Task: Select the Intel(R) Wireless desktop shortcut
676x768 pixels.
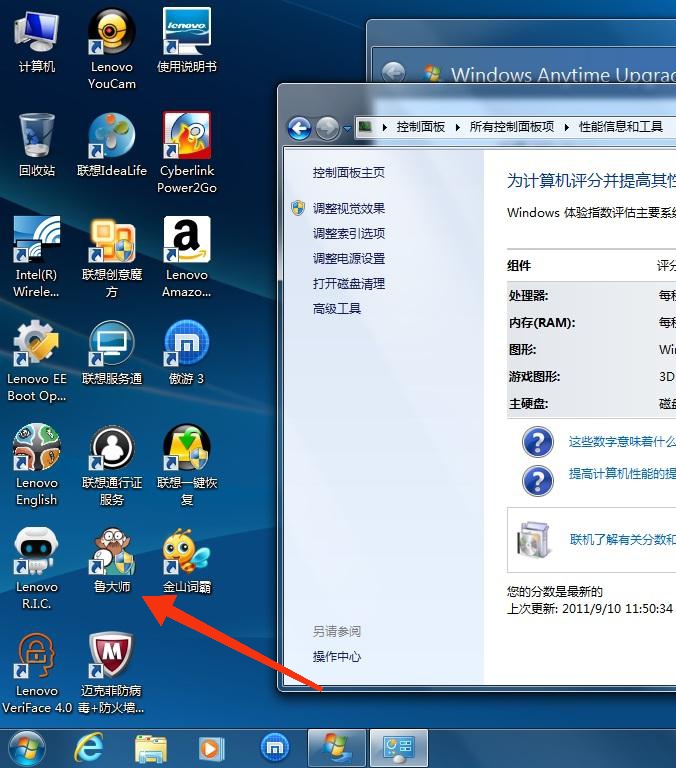Action: [37, 257]
